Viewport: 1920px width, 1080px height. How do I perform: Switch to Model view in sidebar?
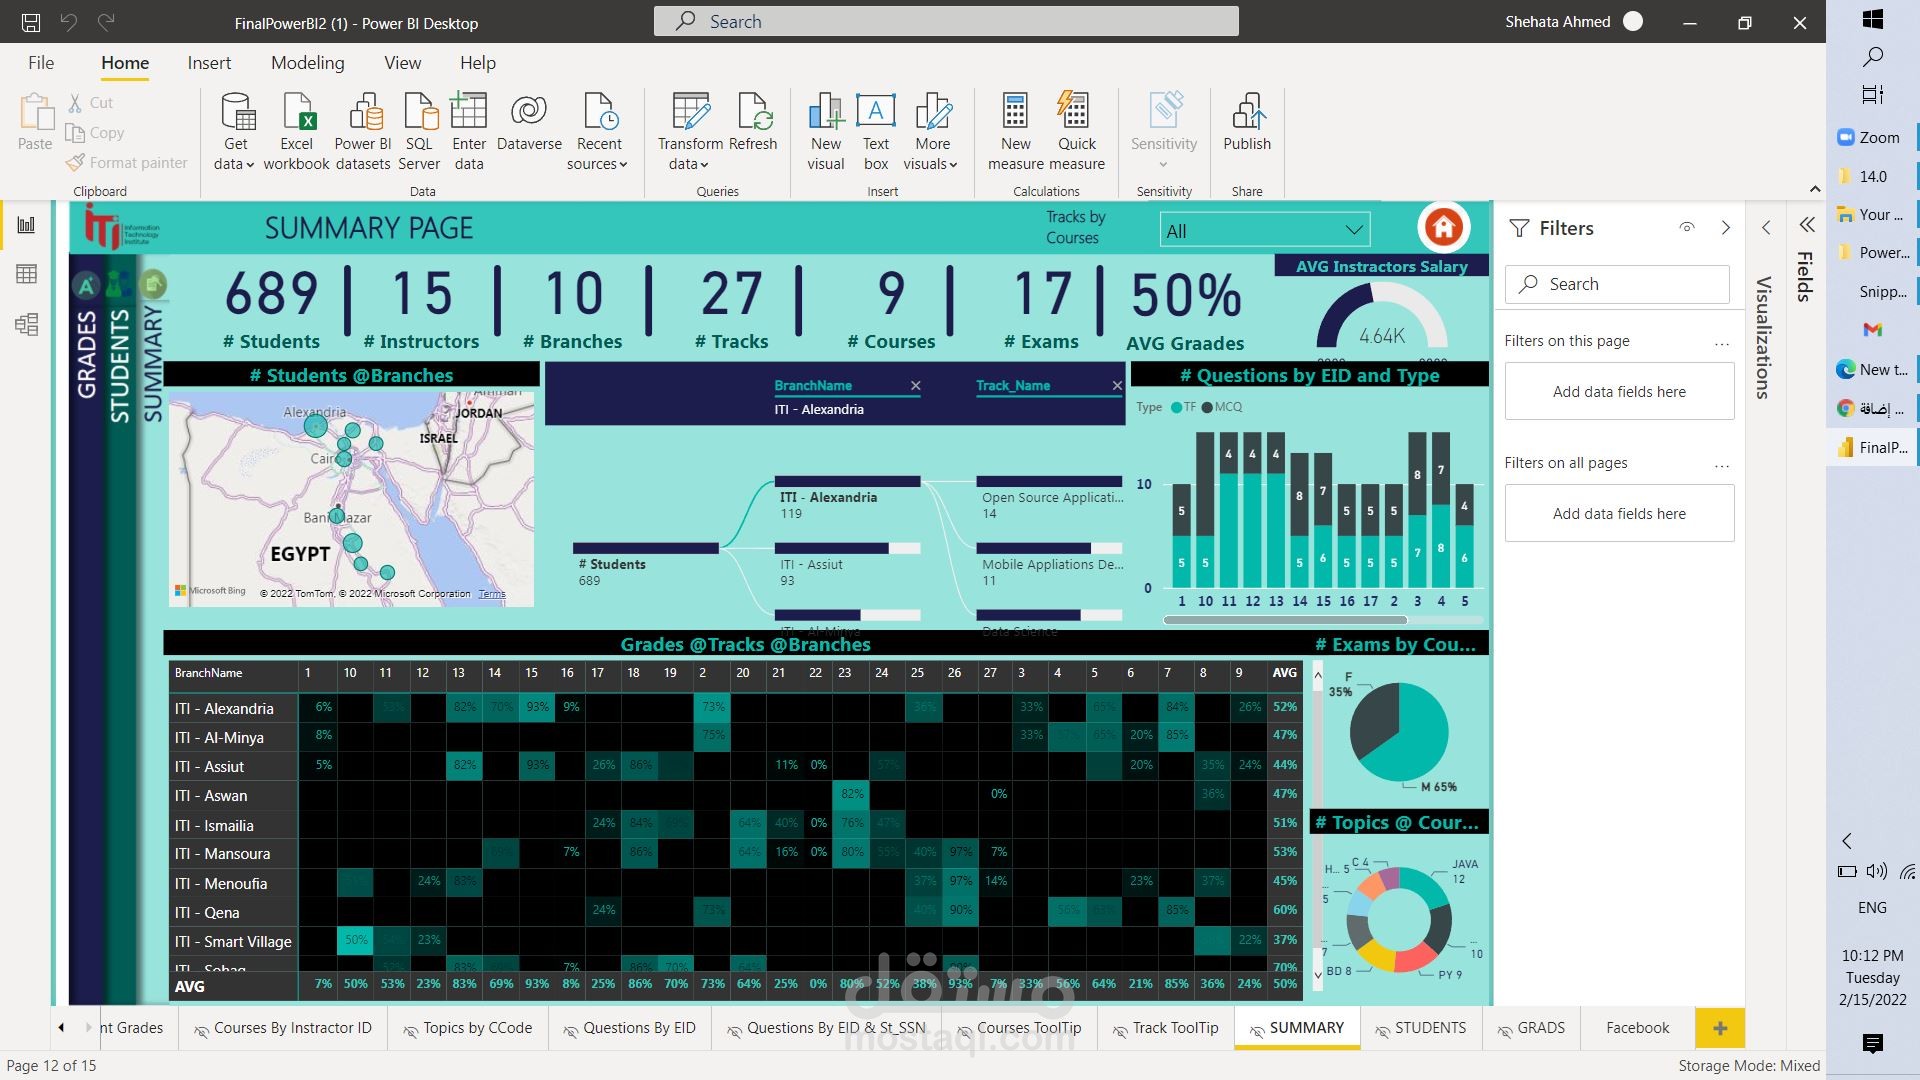tap(27, 324)
